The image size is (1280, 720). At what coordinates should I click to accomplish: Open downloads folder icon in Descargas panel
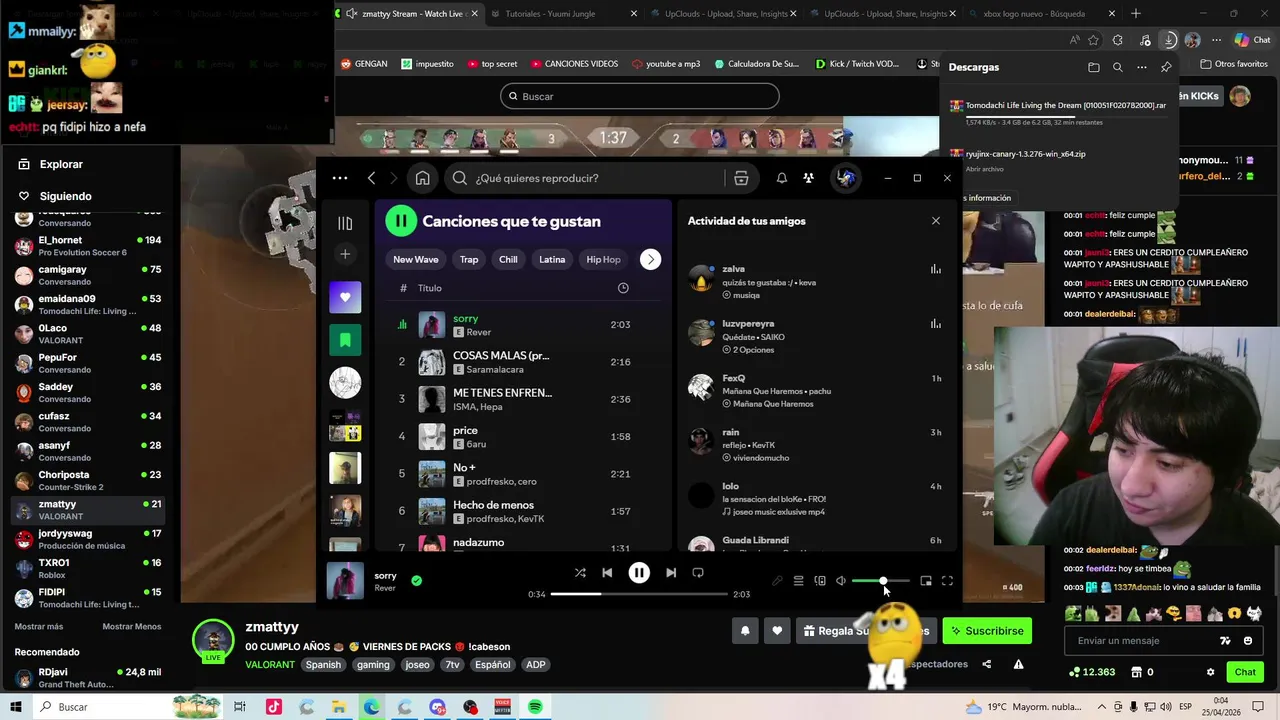(x=1093, y=67)
